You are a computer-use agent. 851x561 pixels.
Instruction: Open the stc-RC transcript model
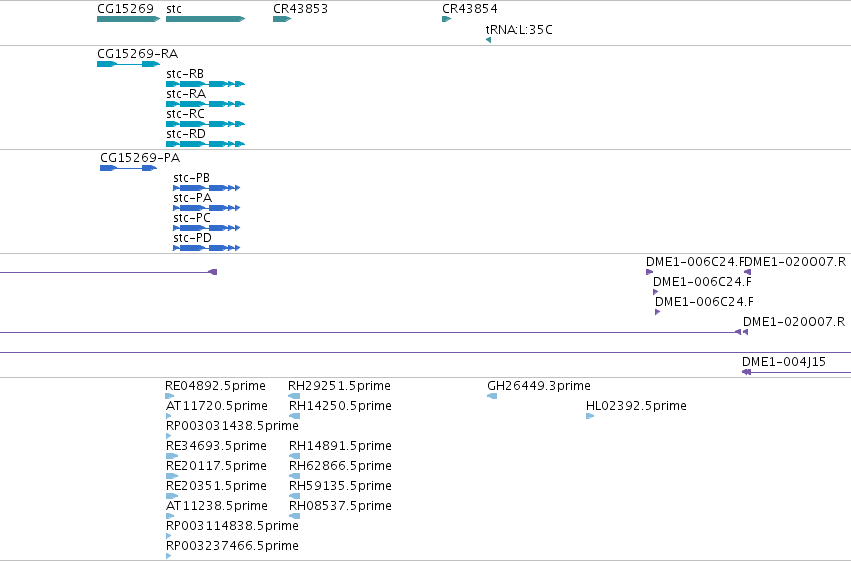(x=206, y=124)
